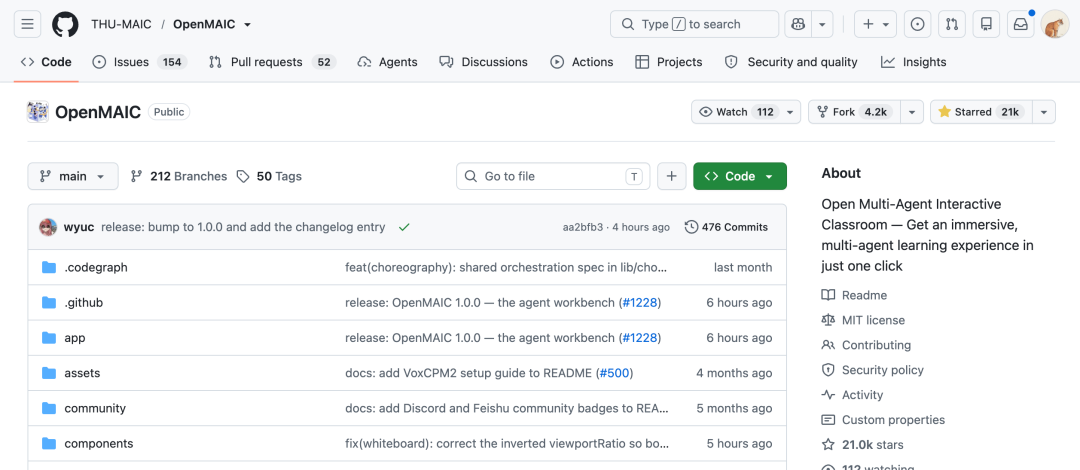Focus the Type / to search box

[x=694, y=24]
